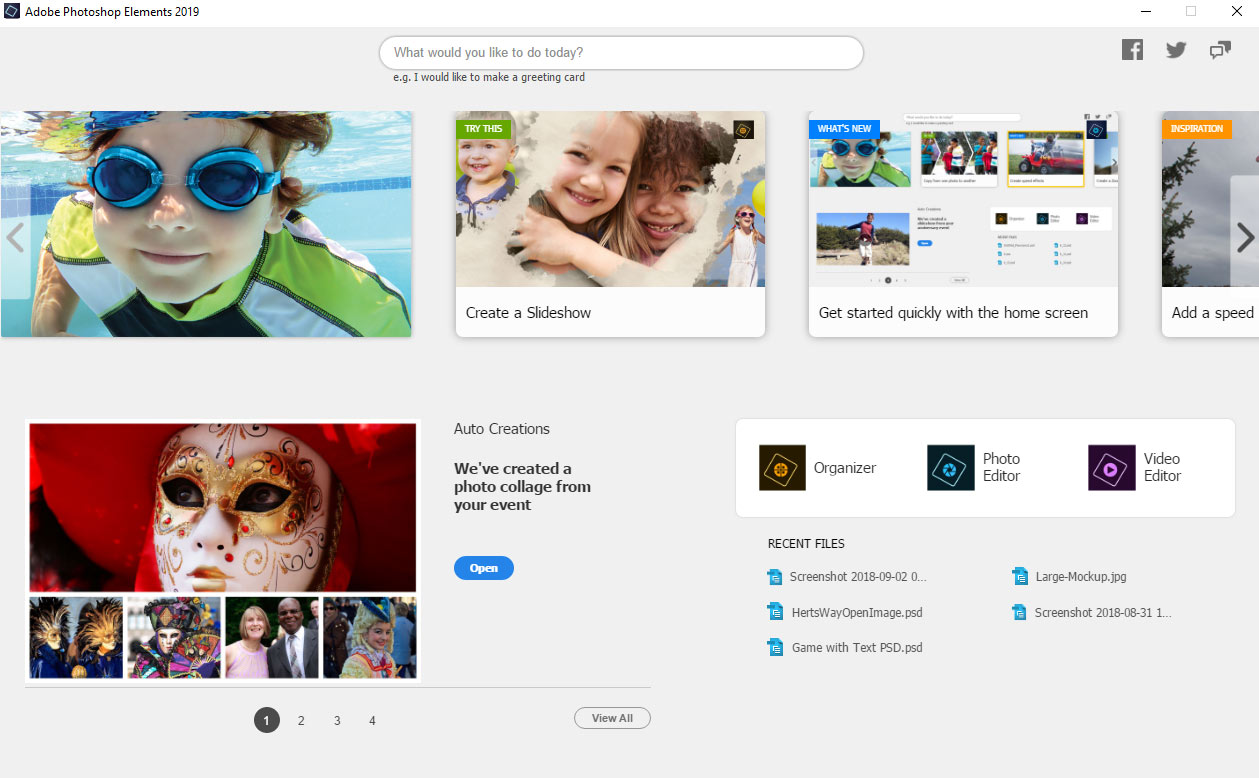
Task: Click the View All button
Action: [612, 718]
